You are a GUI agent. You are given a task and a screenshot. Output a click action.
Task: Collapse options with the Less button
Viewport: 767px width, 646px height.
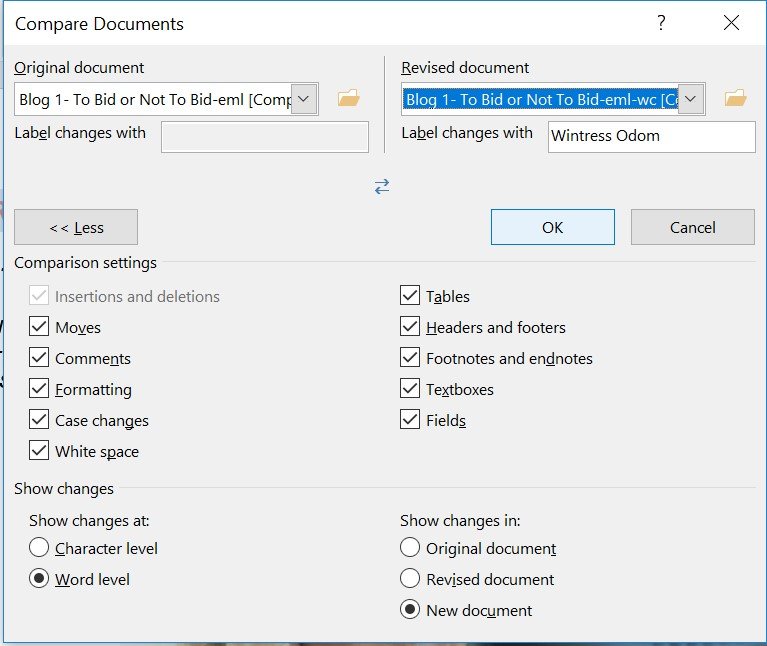pos(76,227)
